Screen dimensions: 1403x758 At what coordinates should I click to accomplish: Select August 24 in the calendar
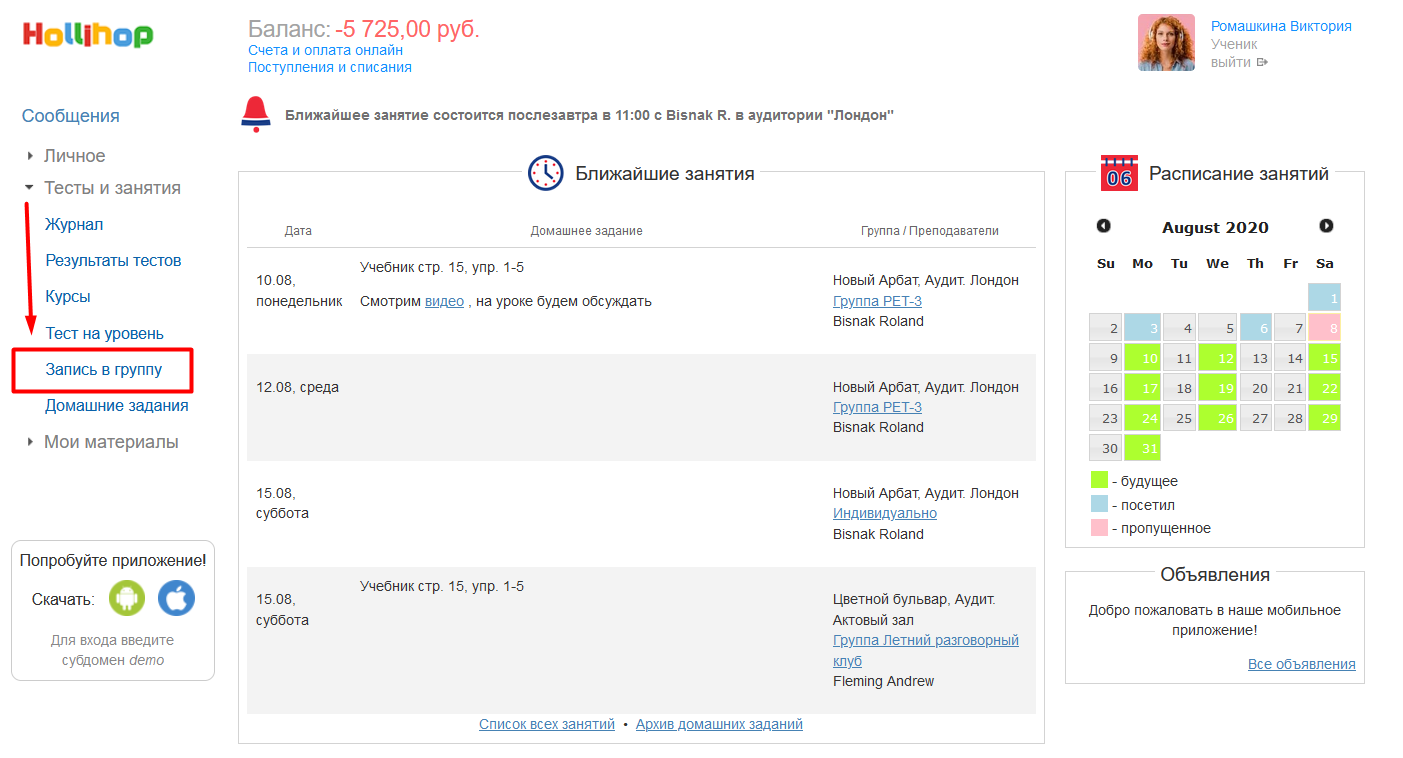[1141, 418]
